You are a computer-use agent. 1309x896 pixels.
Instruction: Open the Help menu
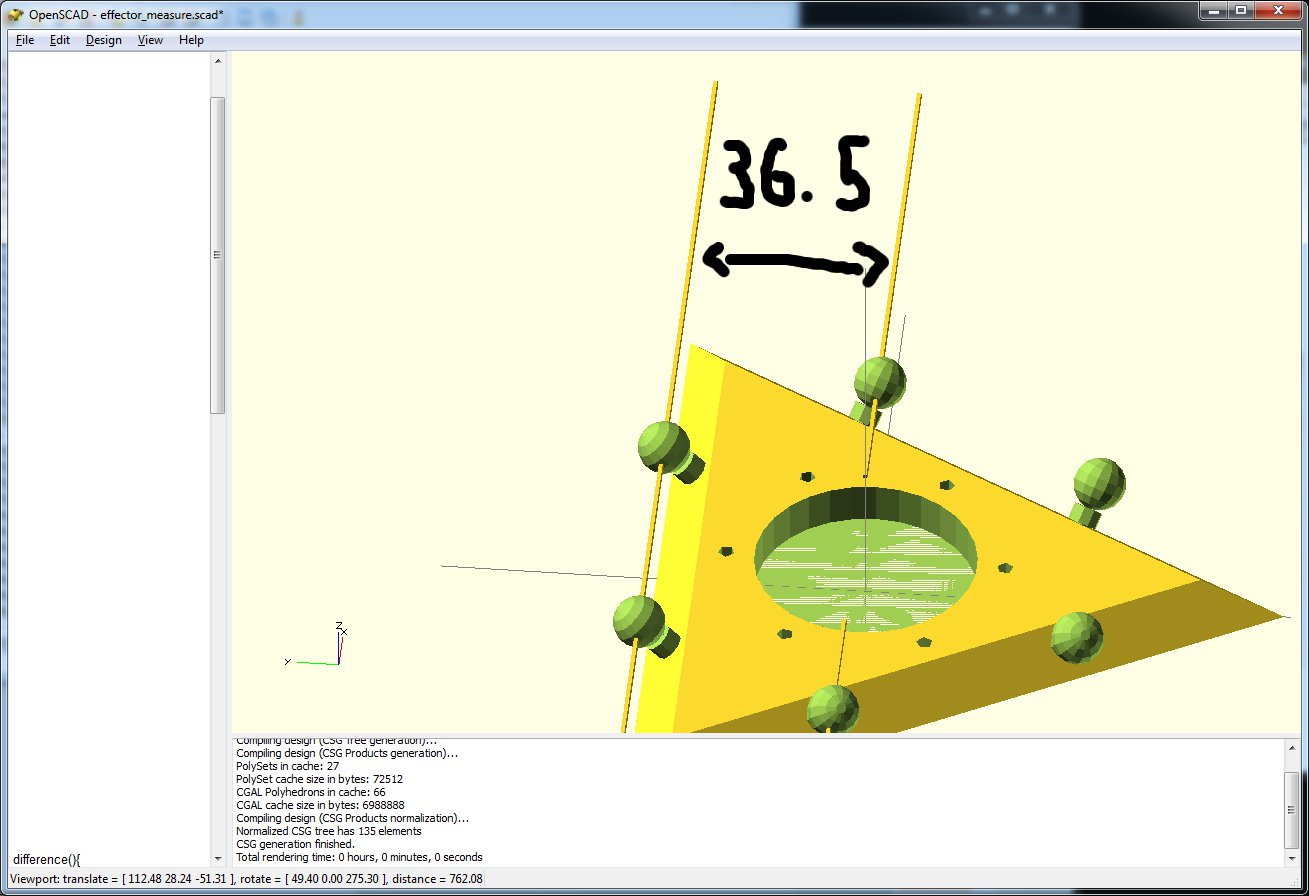point(191,40)
